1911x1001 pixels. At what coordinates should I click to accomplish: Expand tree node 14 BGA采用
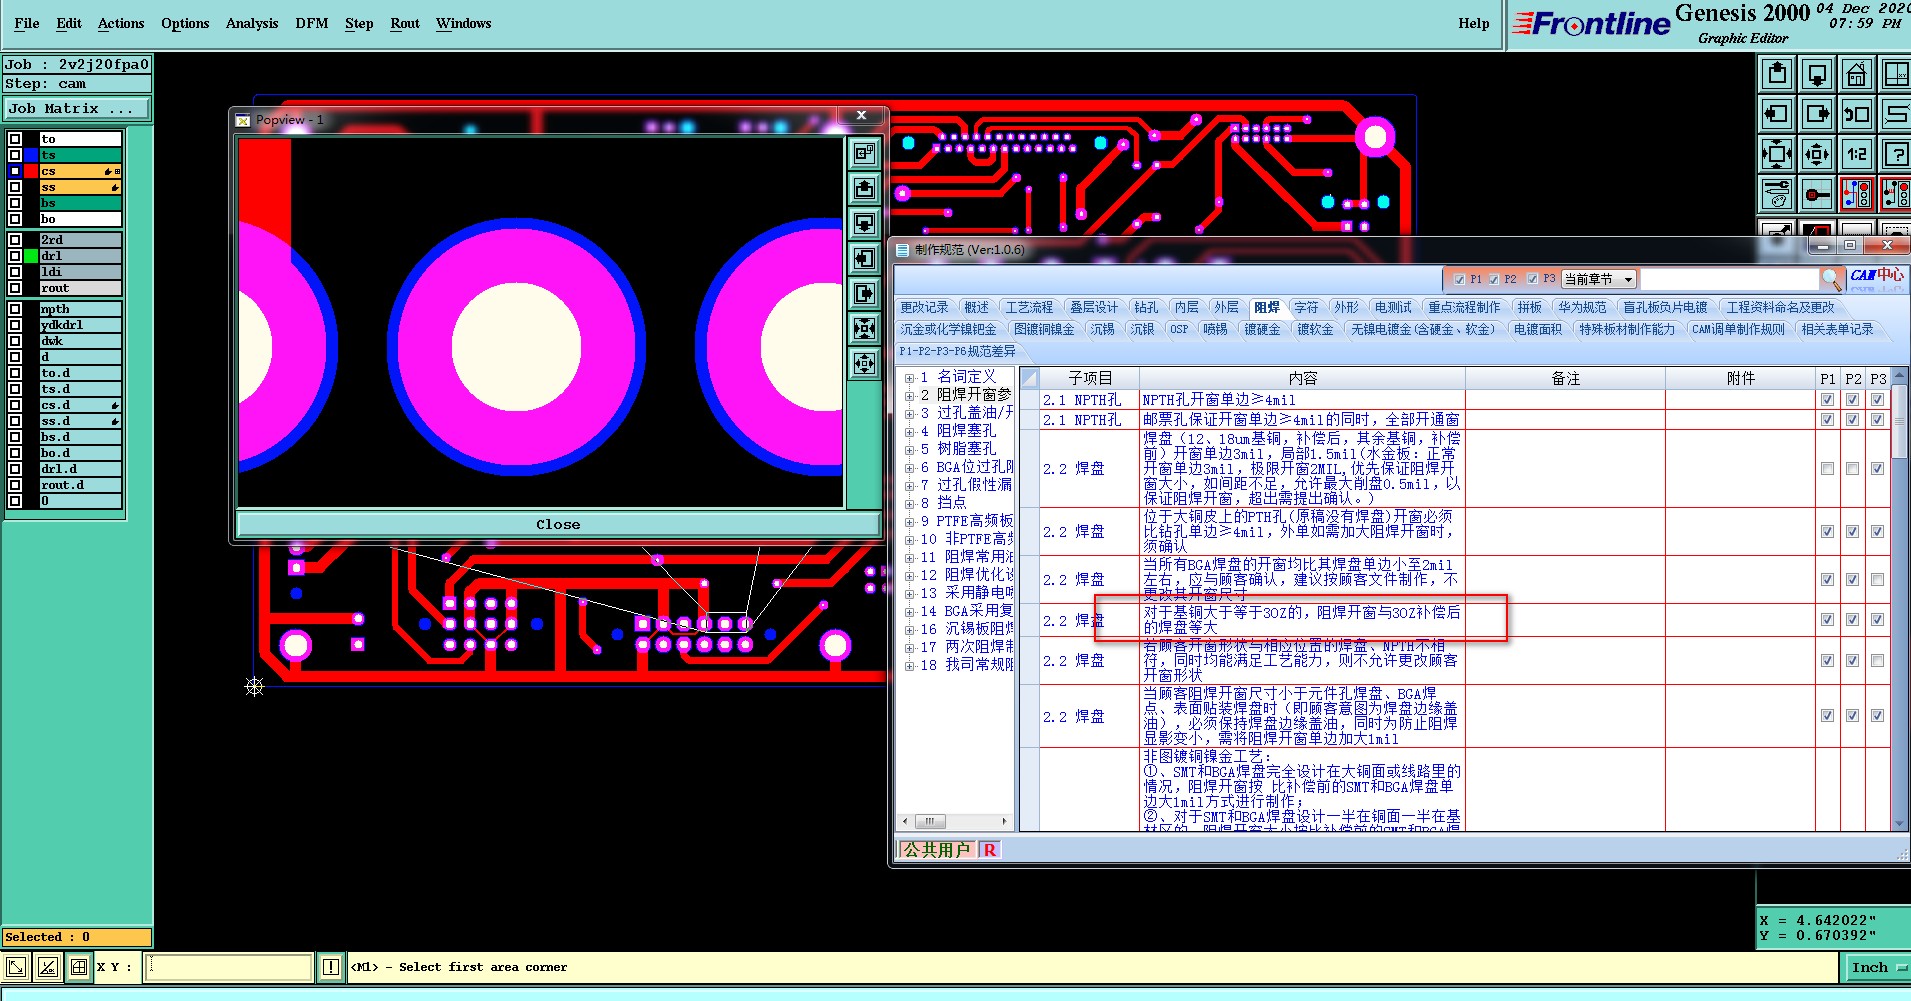click(x=909, y=612)
